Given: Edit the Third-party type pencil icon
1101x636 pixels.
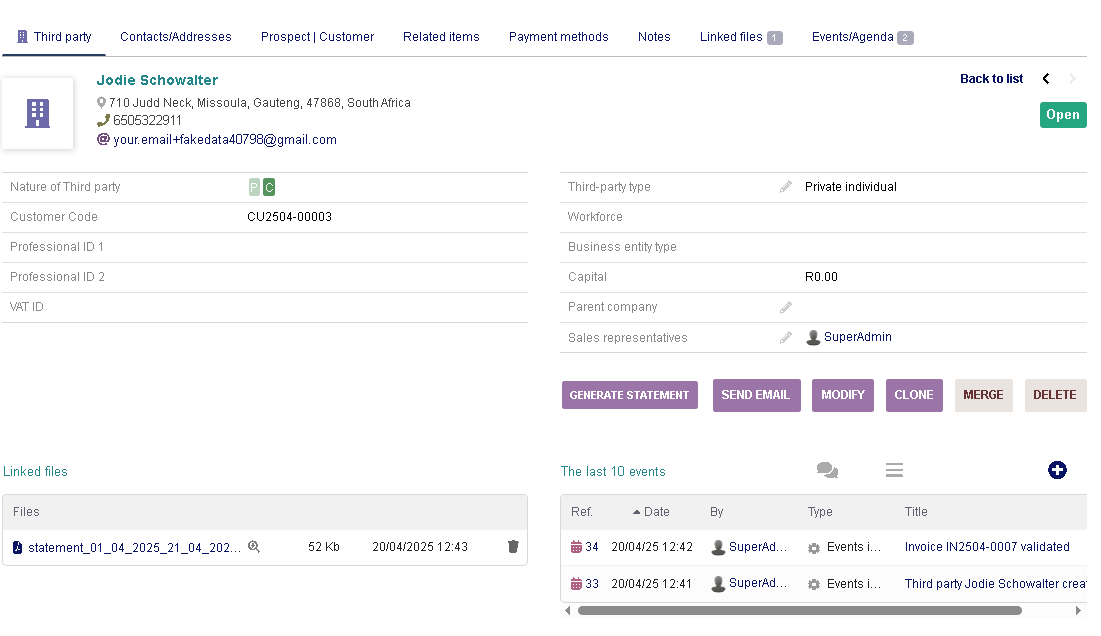Looking at the screenshot, I should 786,187.
